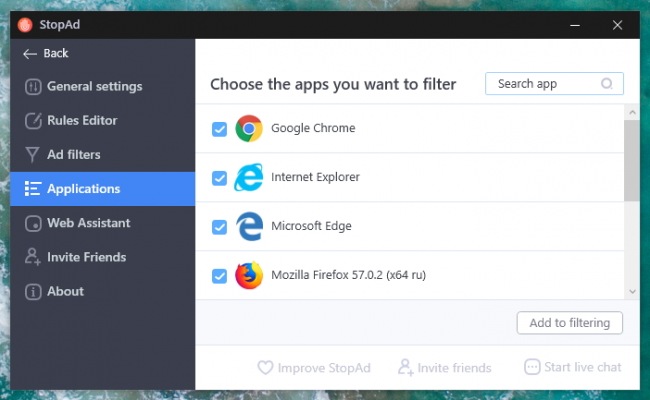The height and width of the screenshot is (400, 650).
Task: Click the Google Chrome app icon
Action: tap(249, 128)
